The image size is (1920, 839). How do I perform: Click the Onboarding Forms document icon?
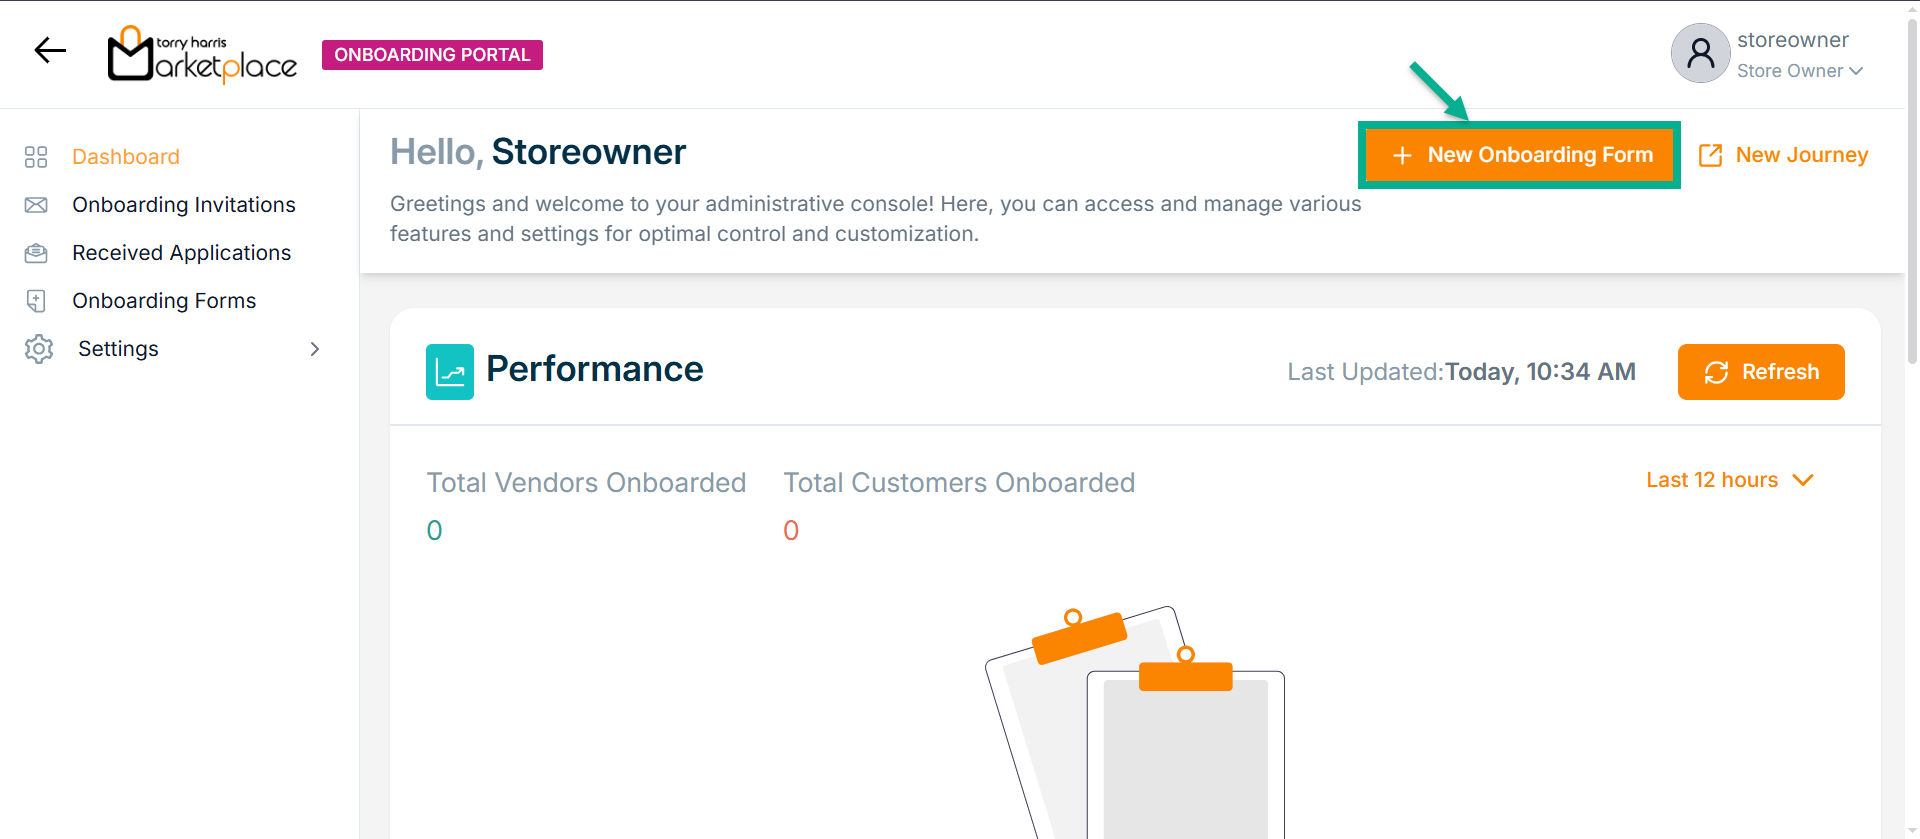point(36,301)
